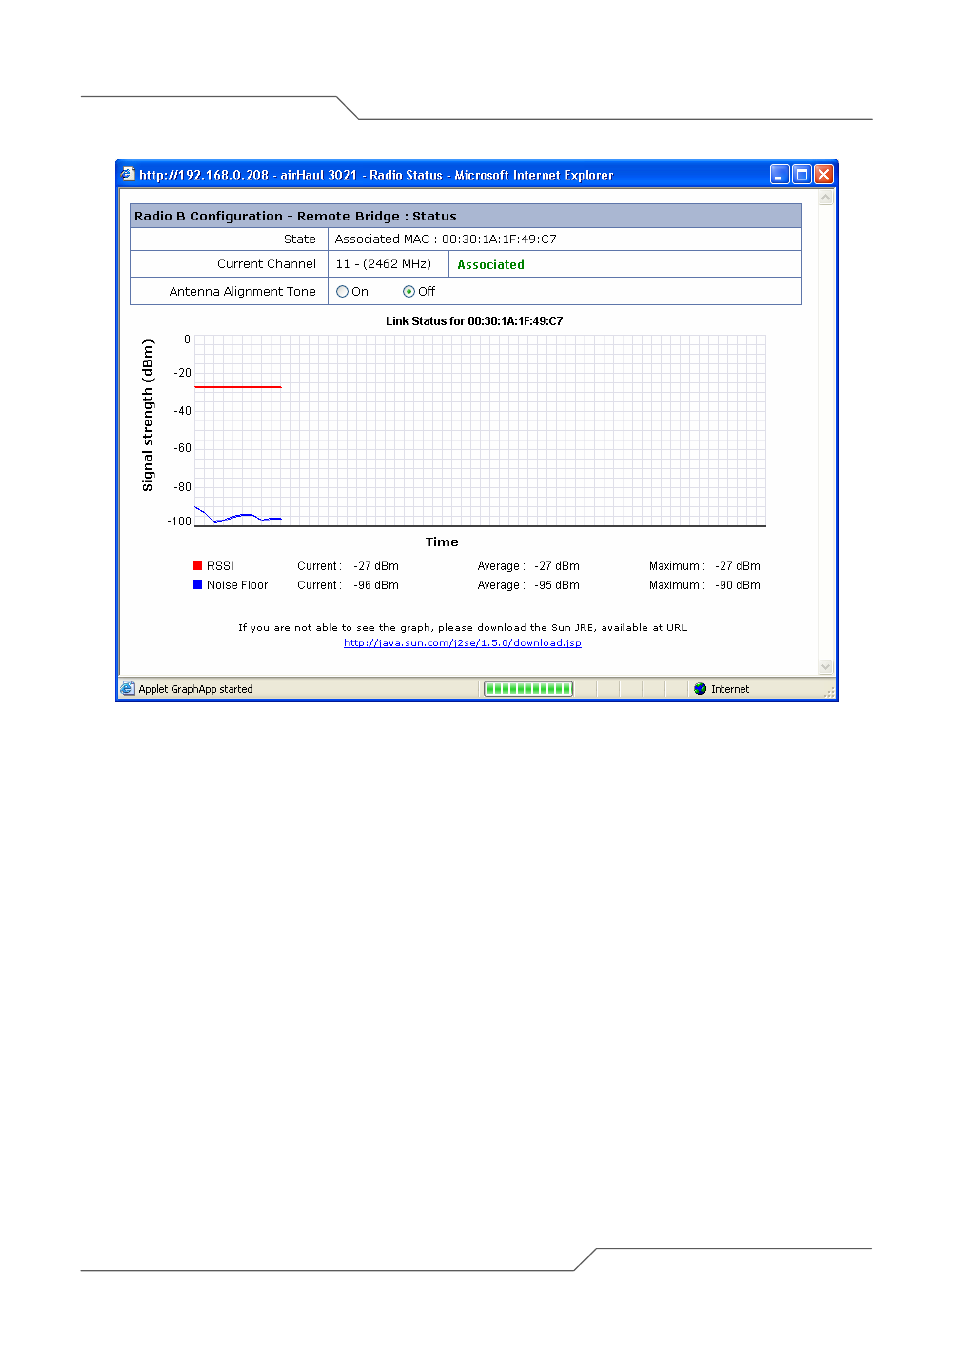Image resolution: width=954 pixels, height=1351 pixels.
Task: Maximize the Radio Status browser window
Action: click(x=802, y=174)
